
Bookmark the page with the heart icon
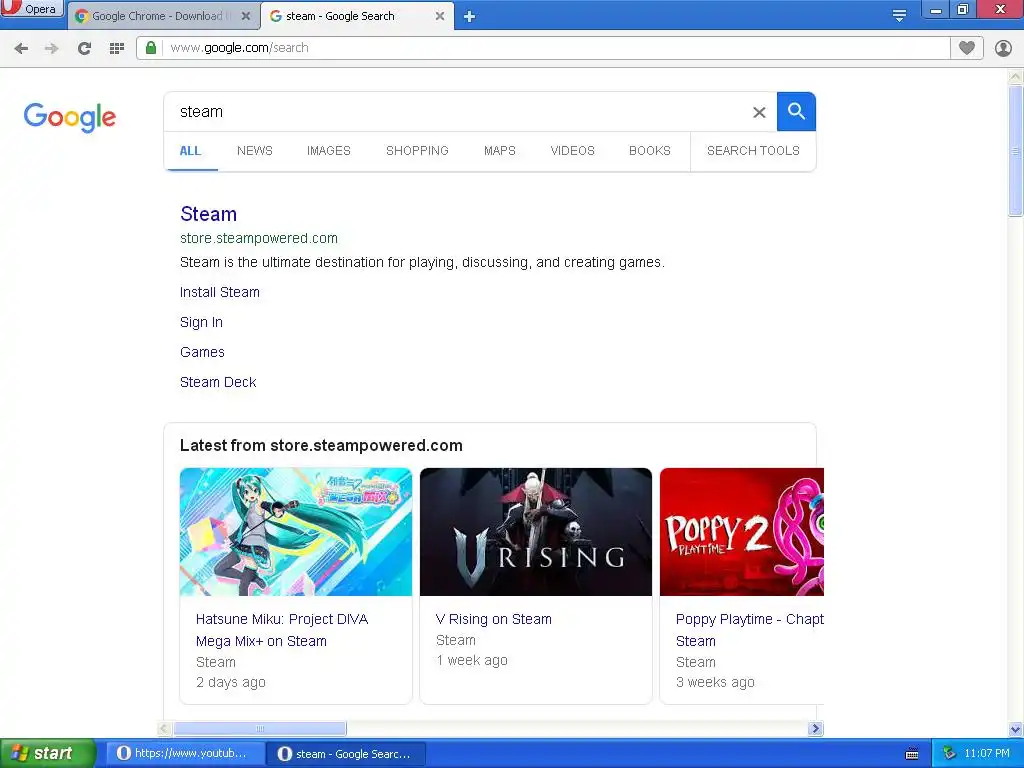pos(967,48)
